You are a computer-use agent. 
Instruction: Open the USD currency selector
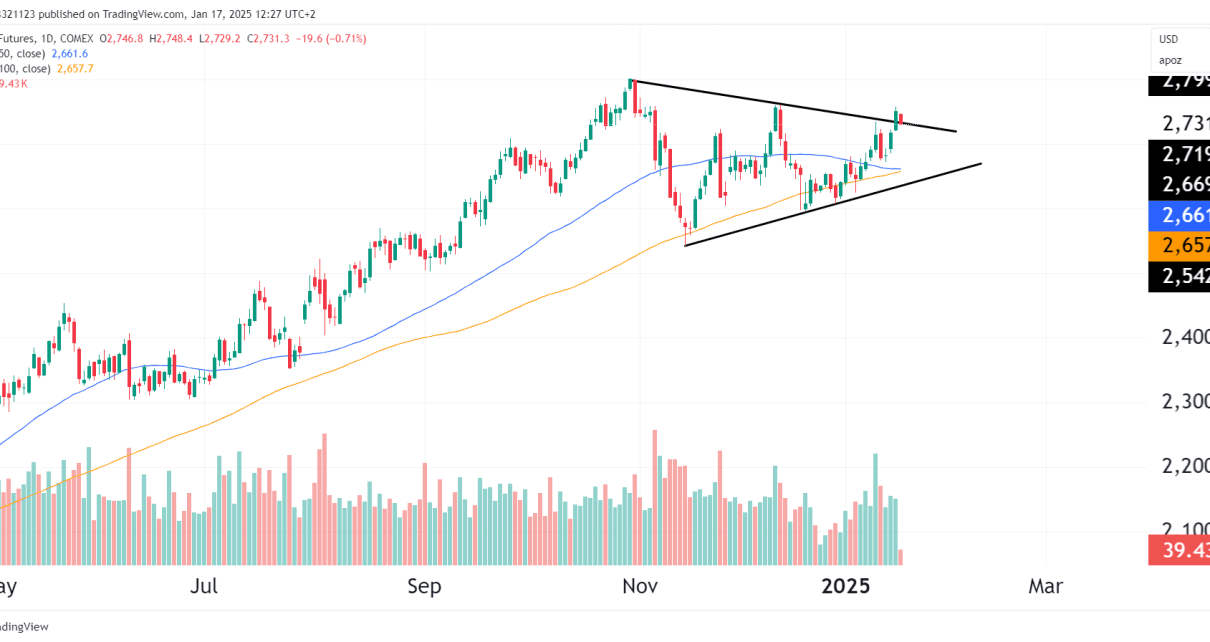pyautogui.click(x=1169, y=39)
